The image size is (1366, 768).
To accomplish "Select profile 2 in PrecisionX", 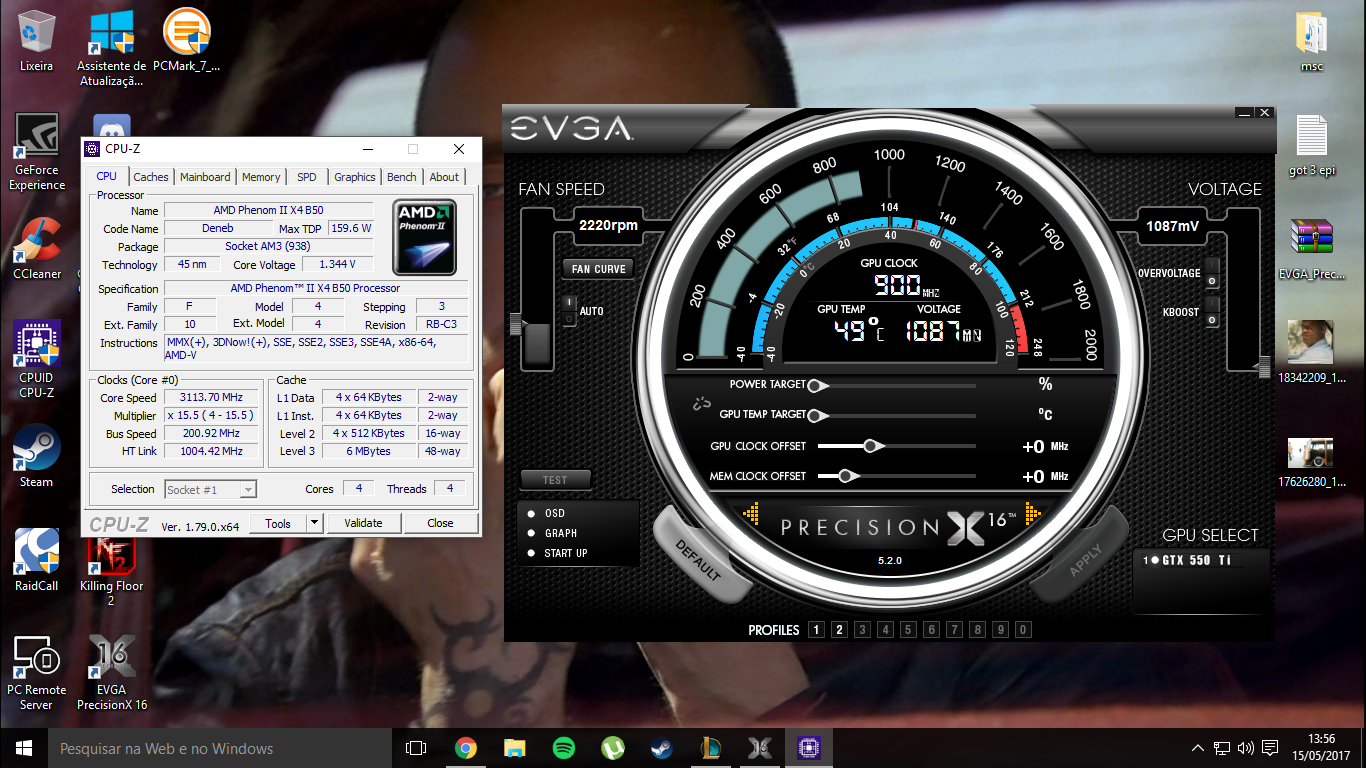I will 839,630.
